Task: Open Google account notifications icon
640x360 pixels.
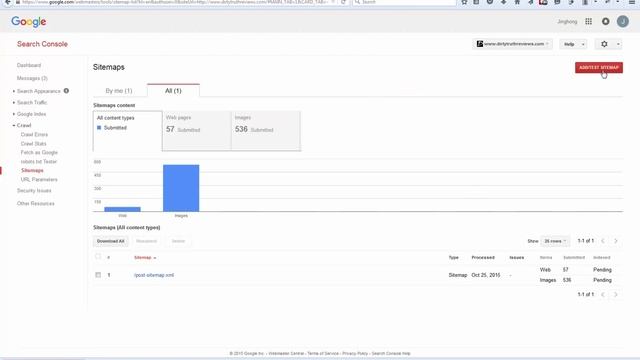Action: click(x=605, y=22)
